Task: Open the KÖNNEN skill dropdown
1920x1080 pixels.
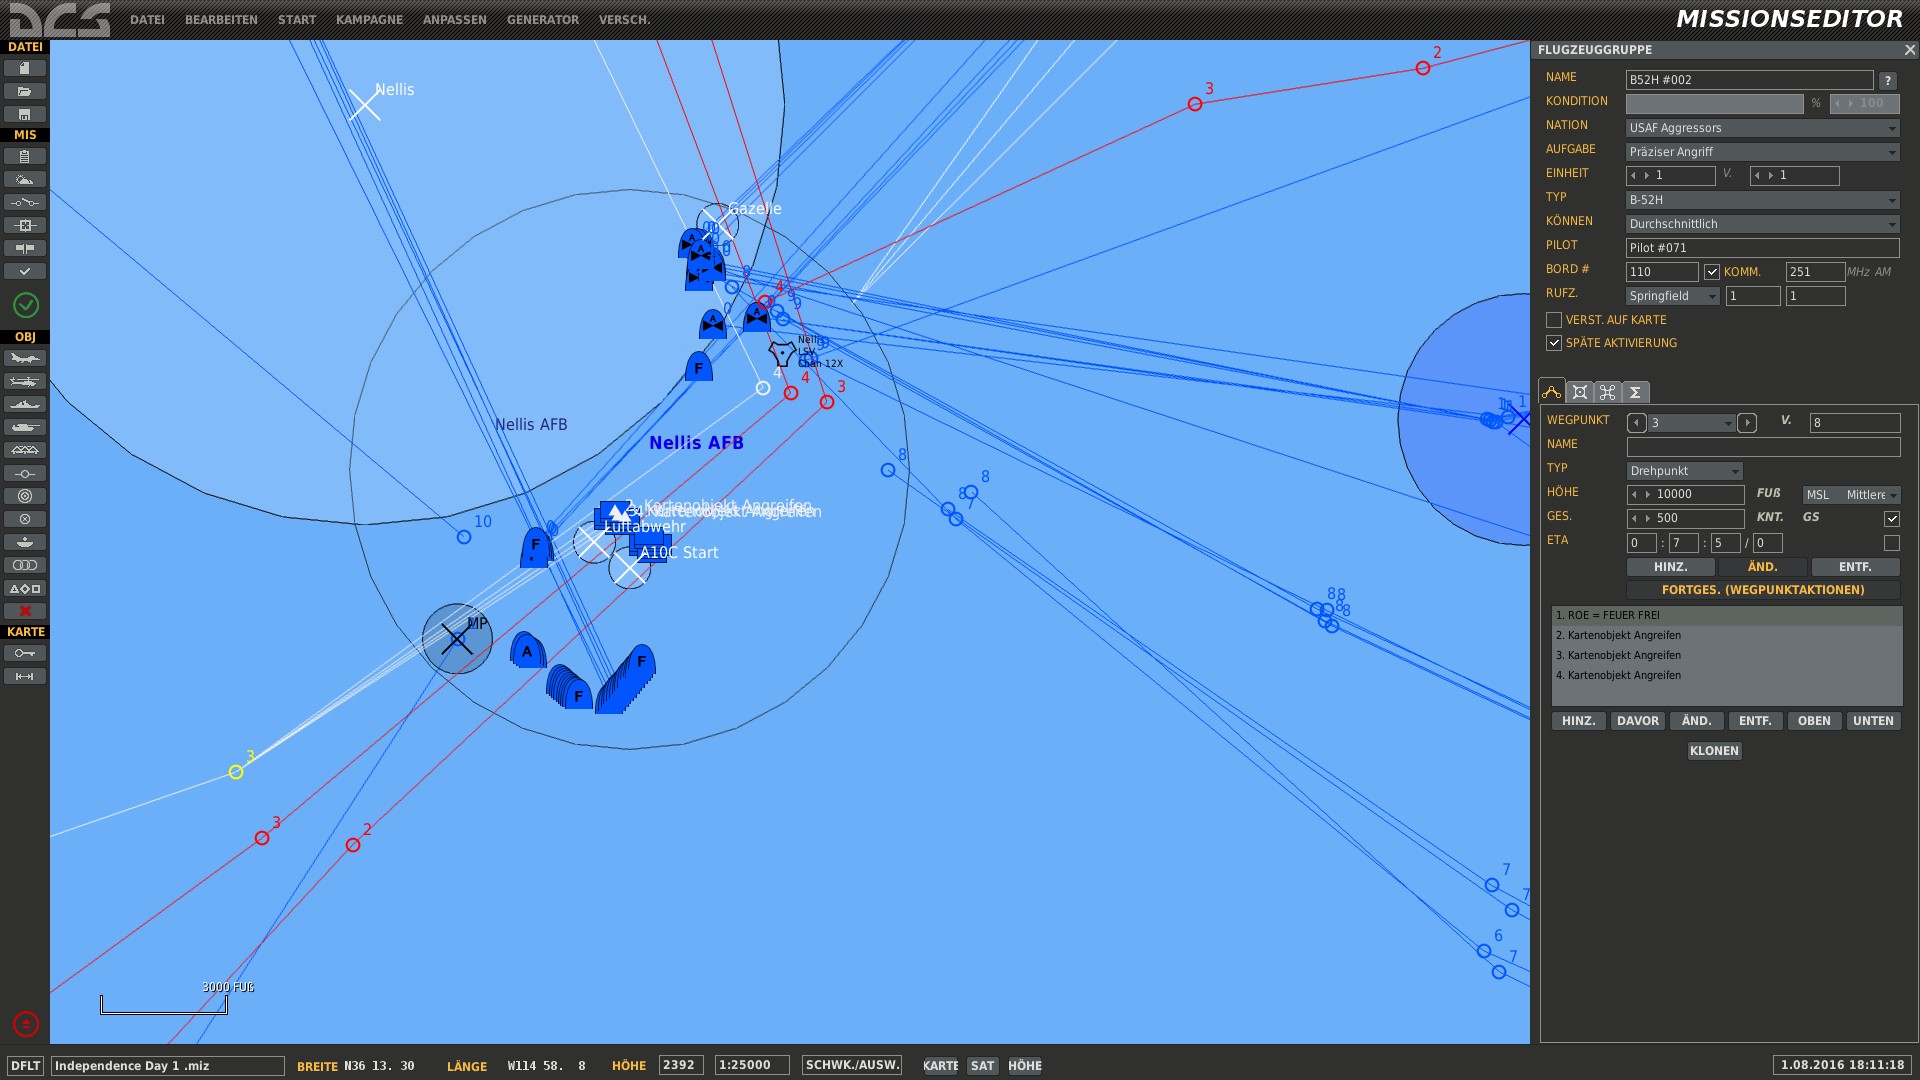Action: pyautogui.click(x=1762, y=224)
